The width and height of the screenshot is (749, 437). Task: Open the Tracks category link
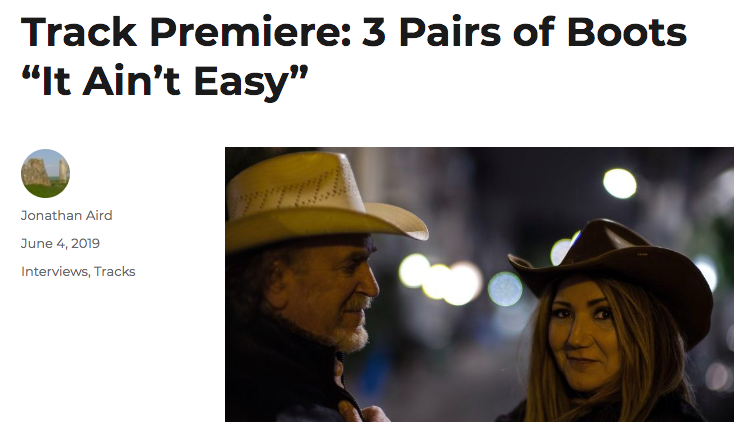coord(115,271)
